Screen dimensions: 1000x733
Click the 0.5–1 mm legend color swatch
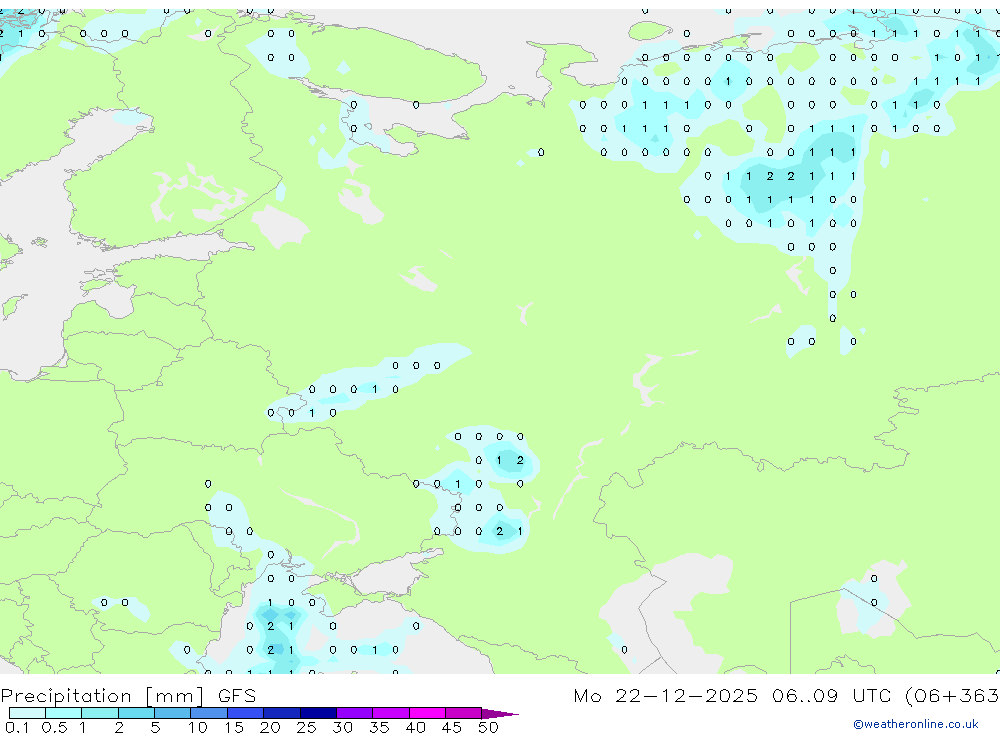pyautogui.click(x=64, y=713)
